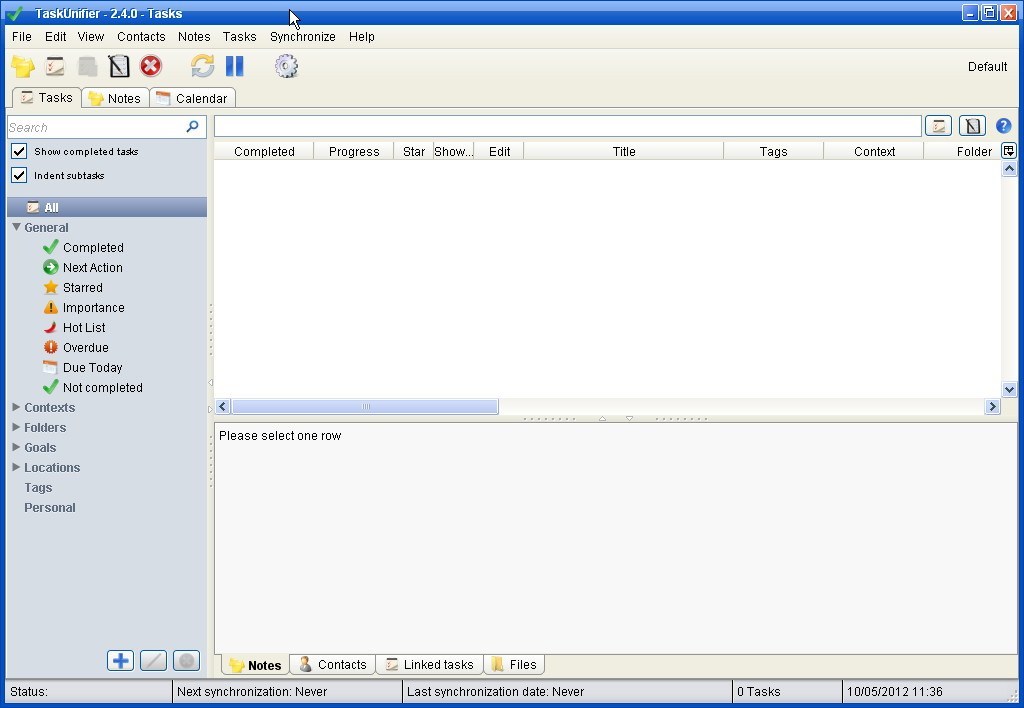Image resolution: width=1024 pixels, height=708 pixels.
Task: Click the quick-add task icon next to input
Action: coord(938,126)
